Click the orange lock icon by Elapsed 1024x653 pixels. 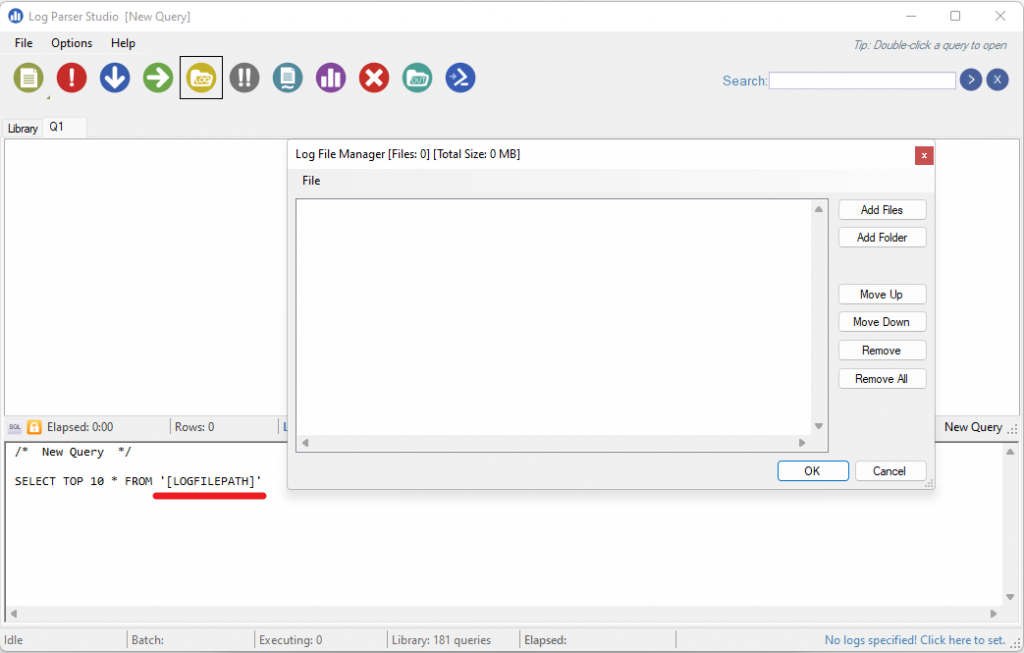pyautogui.click(x=35, y=427)
